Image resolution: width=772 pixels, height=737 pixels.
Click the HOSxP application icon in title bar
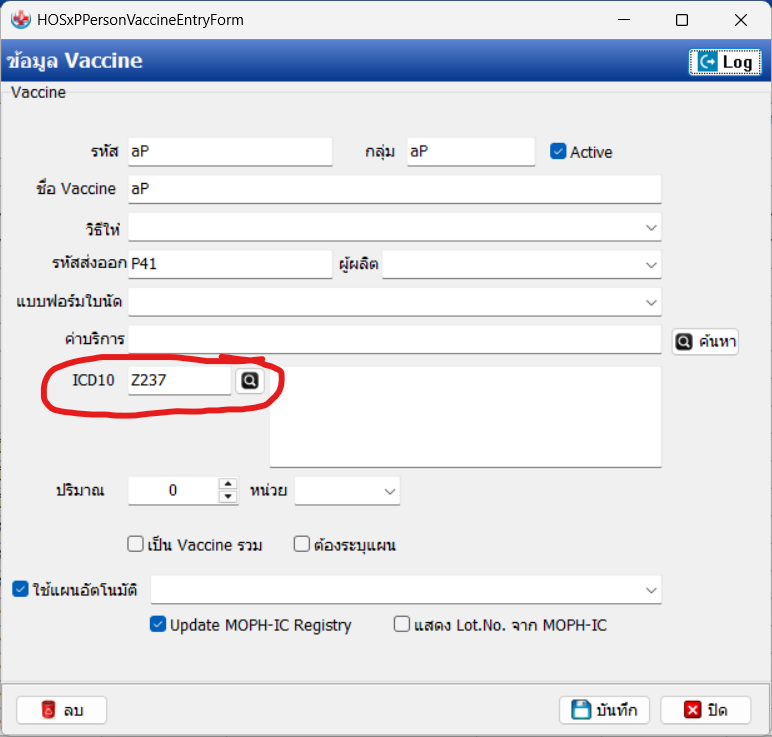coord(19,20)
